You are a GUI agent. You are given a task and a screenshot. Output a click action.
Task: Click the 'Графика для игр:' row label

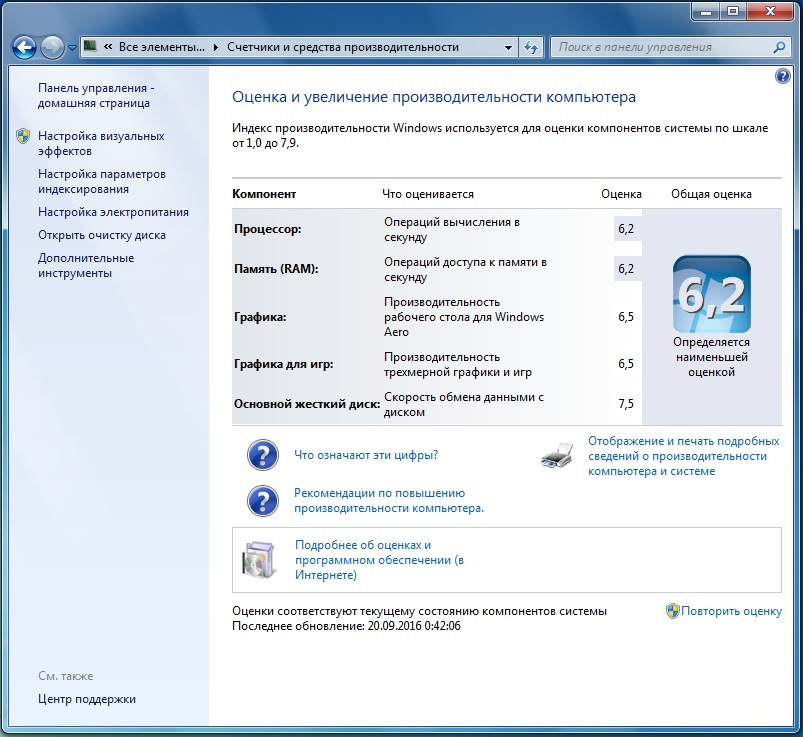click(284, 364)
